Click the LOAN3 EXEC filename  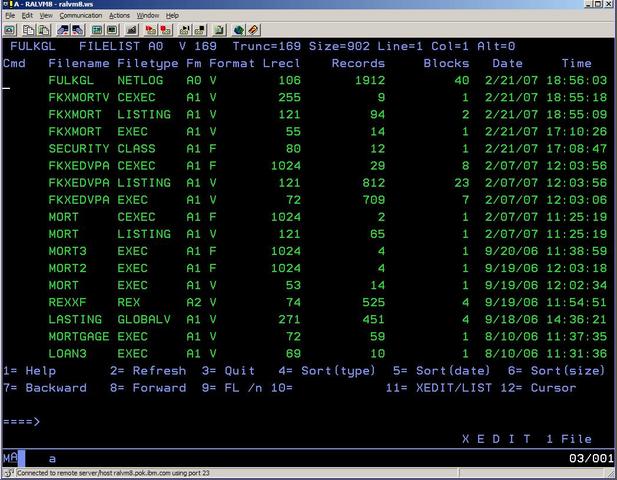(67, 353)
